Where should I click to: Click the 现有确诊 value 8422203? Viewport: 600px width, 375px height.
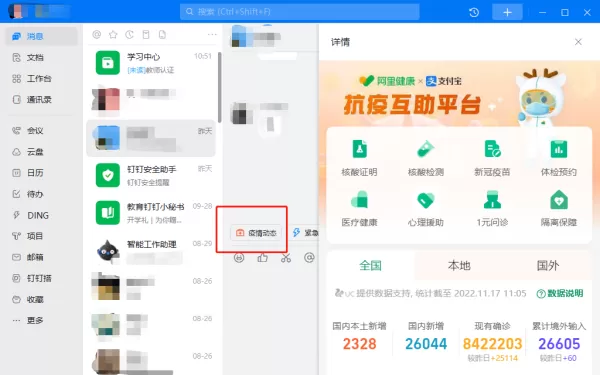coord(492,344)
